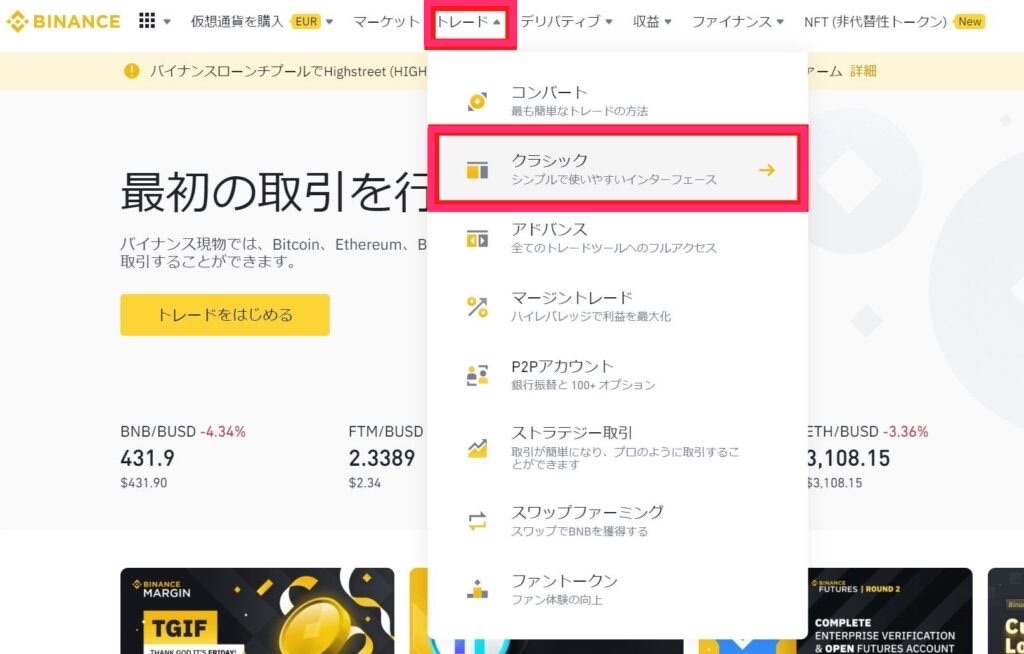Open the FTM/BUSD price ticker

(386, 457)
